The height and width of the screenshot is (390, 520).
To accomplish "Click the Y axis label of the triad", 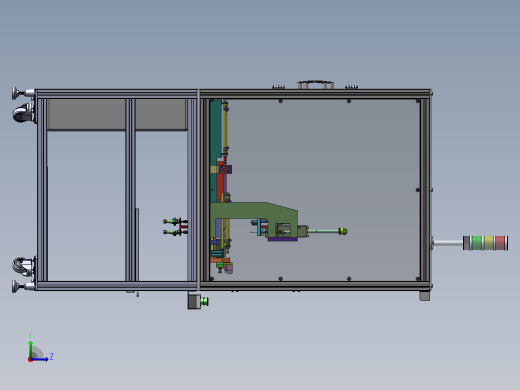I will [30, 336].
